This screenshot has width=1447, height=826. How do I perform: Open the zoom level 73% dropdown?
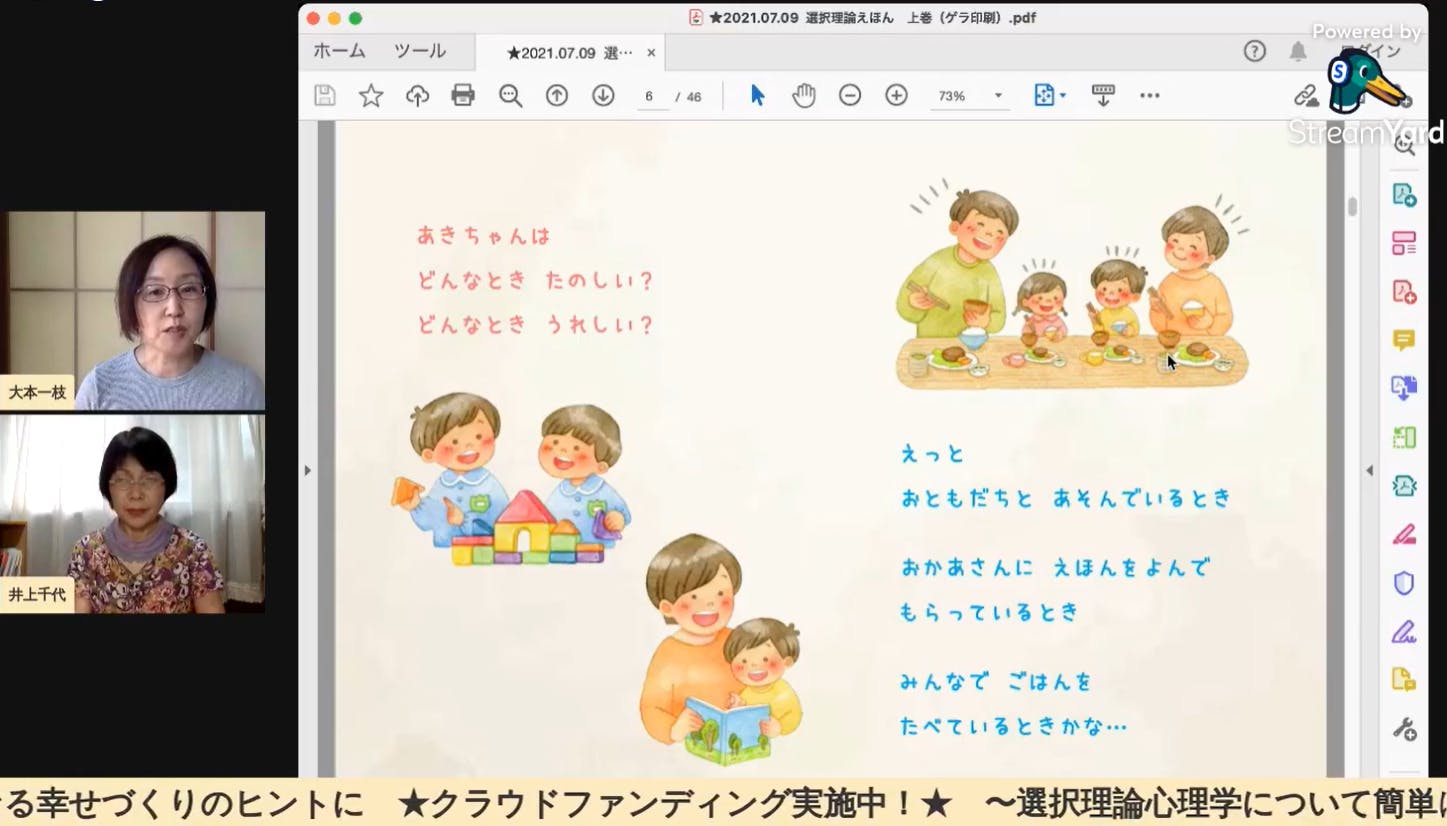[997, 96]
